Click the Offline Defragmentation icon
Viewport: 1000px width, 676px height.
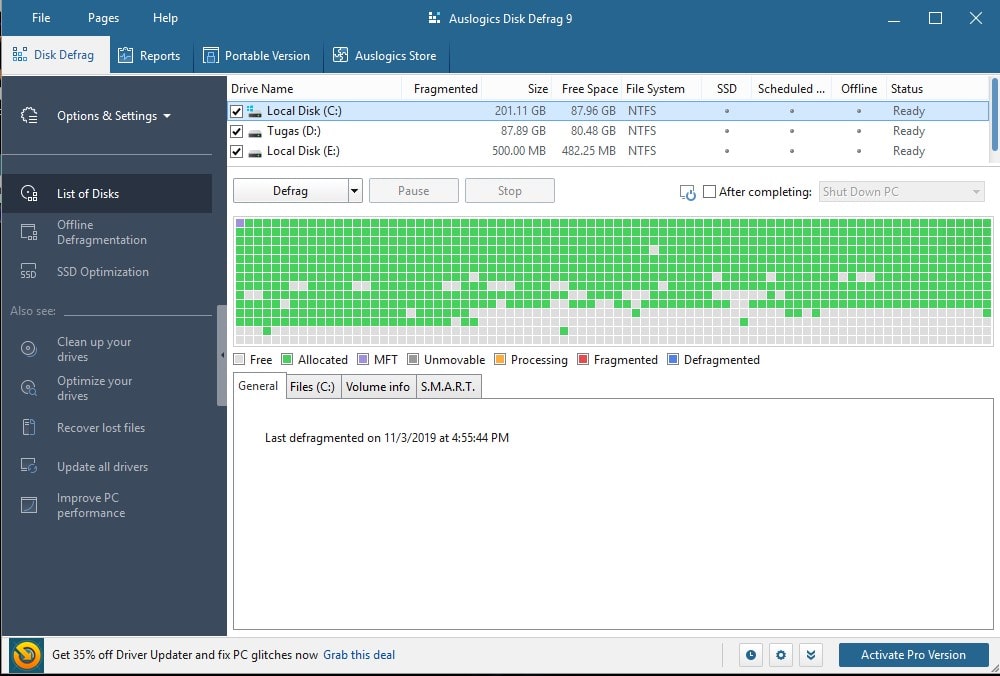[x=29, y=232]
